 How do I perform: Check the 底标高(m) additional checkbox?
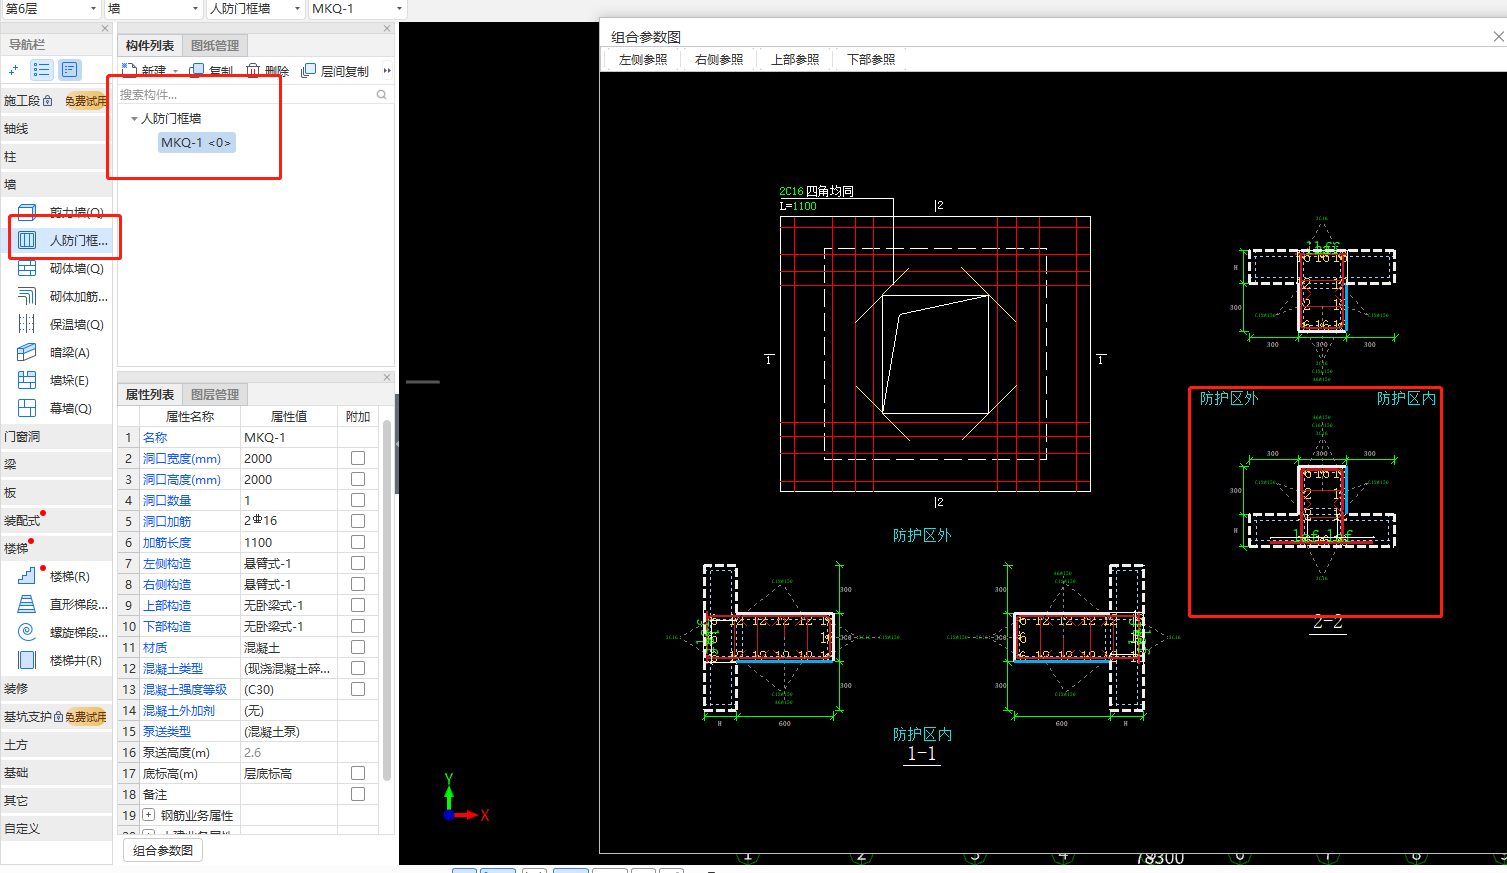tap(357, 773)
